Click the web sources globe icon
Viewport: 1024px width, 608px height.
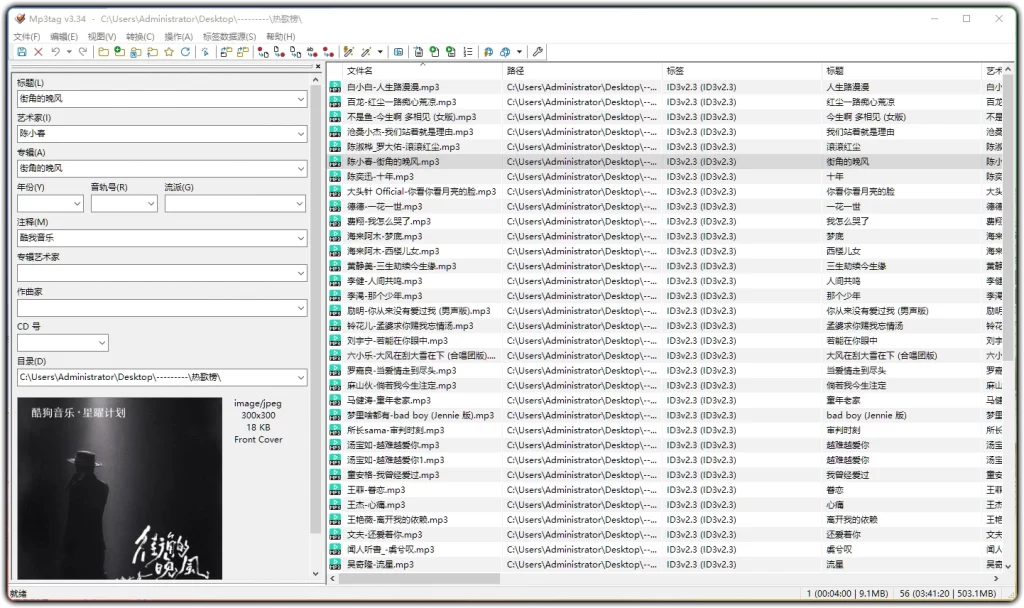point(491,51)
